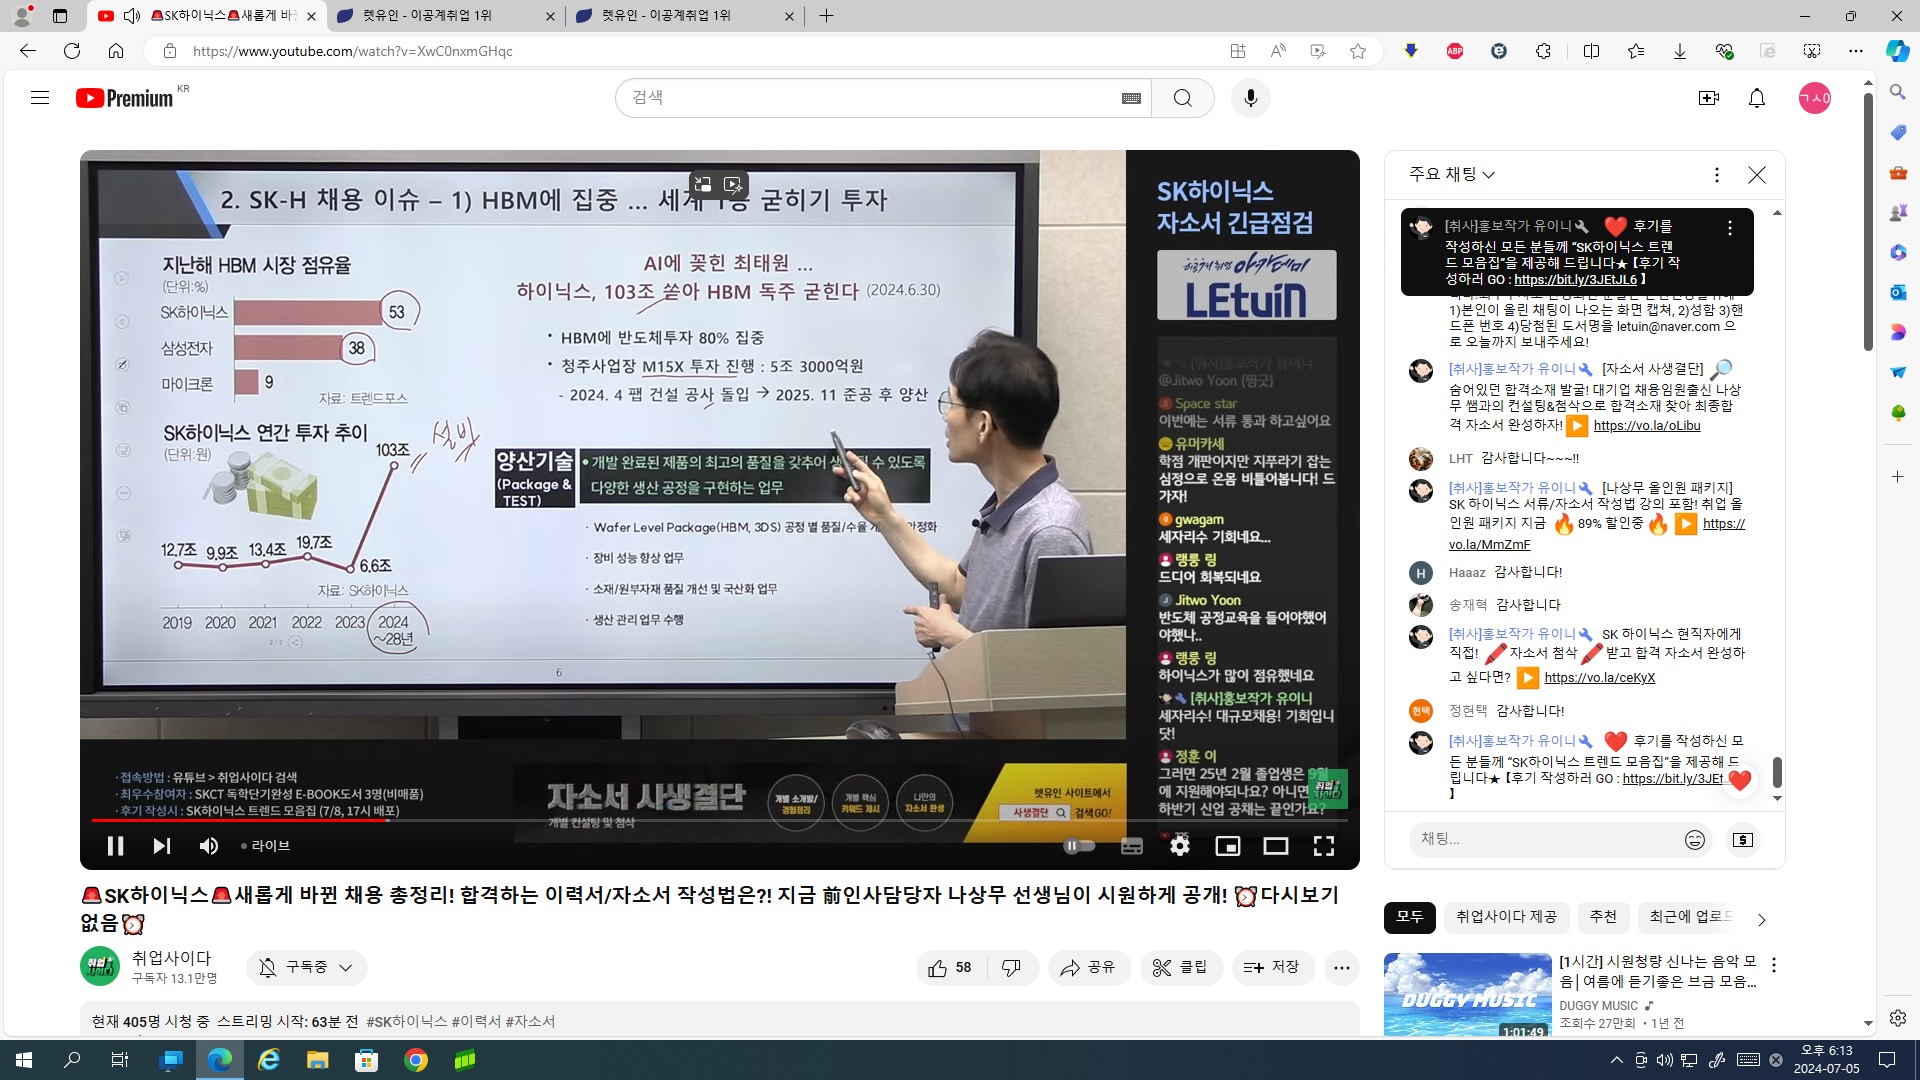Open browser extensions puzzle icon
1920x1080 pixels.
tap(1543, 51)
